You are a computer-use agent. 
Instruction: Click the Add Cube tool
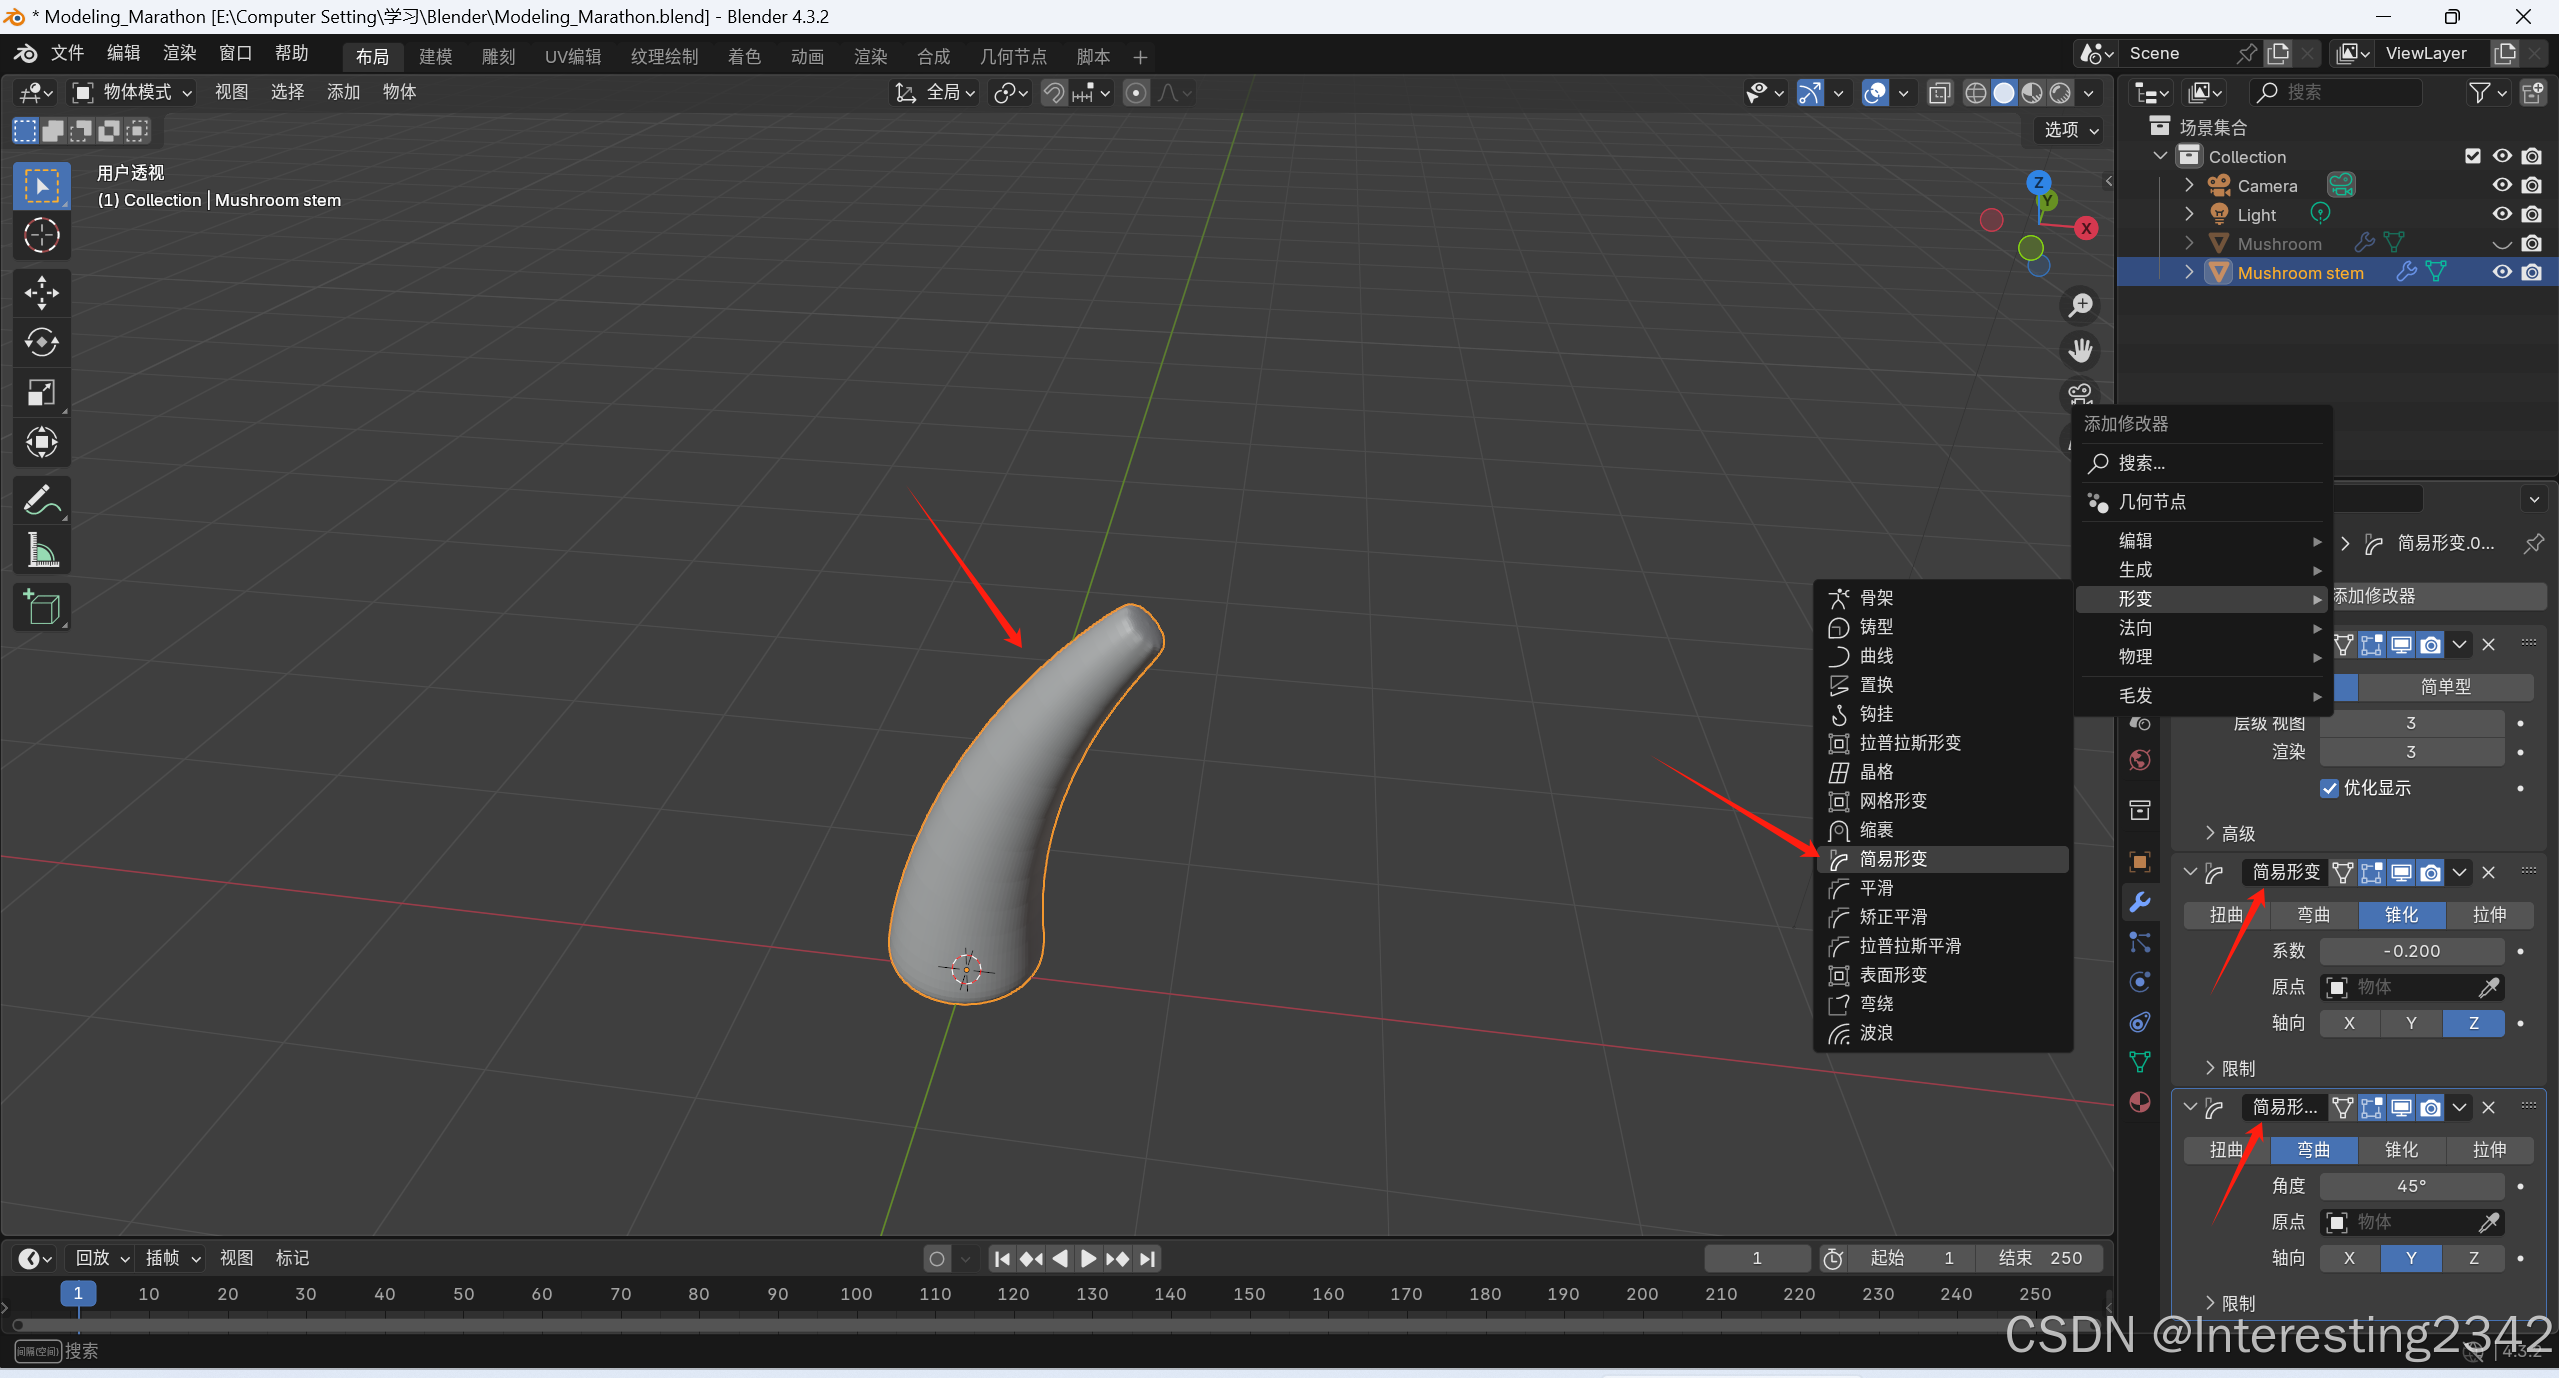click(41, 607)
